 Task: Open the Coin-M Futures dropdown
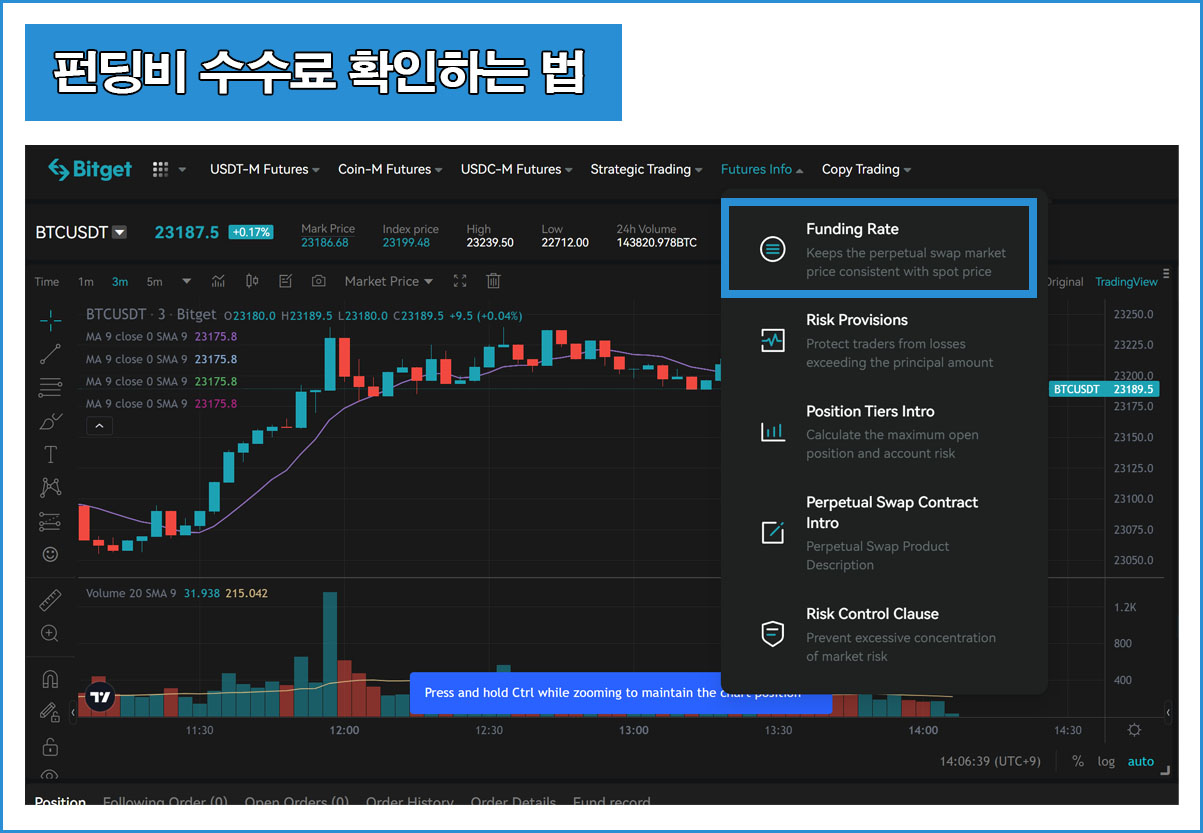391,170
